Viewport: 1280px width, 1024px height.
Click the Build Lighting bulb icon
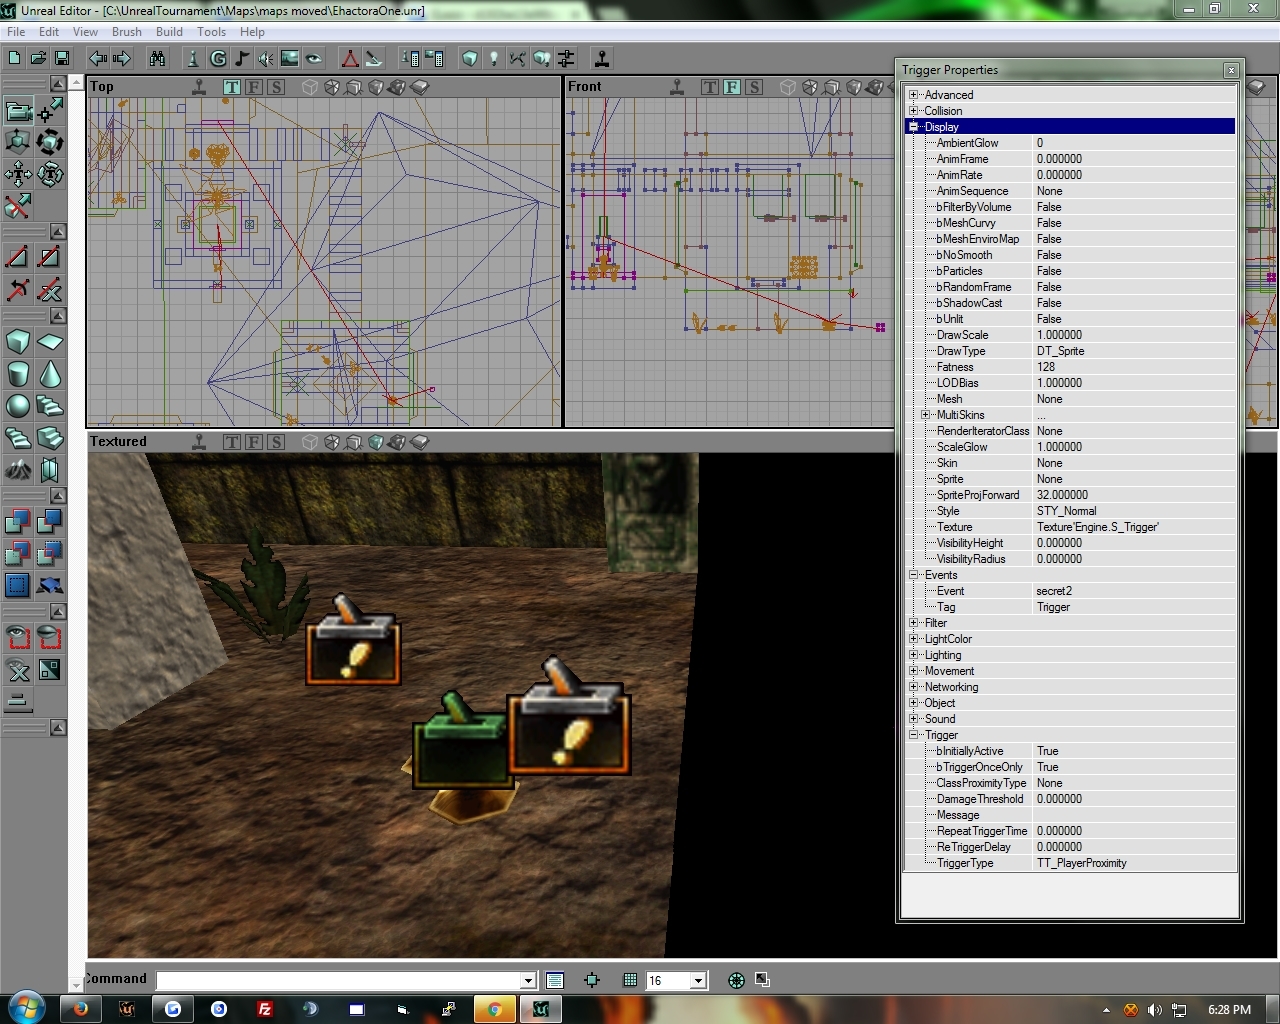[494, 58]
